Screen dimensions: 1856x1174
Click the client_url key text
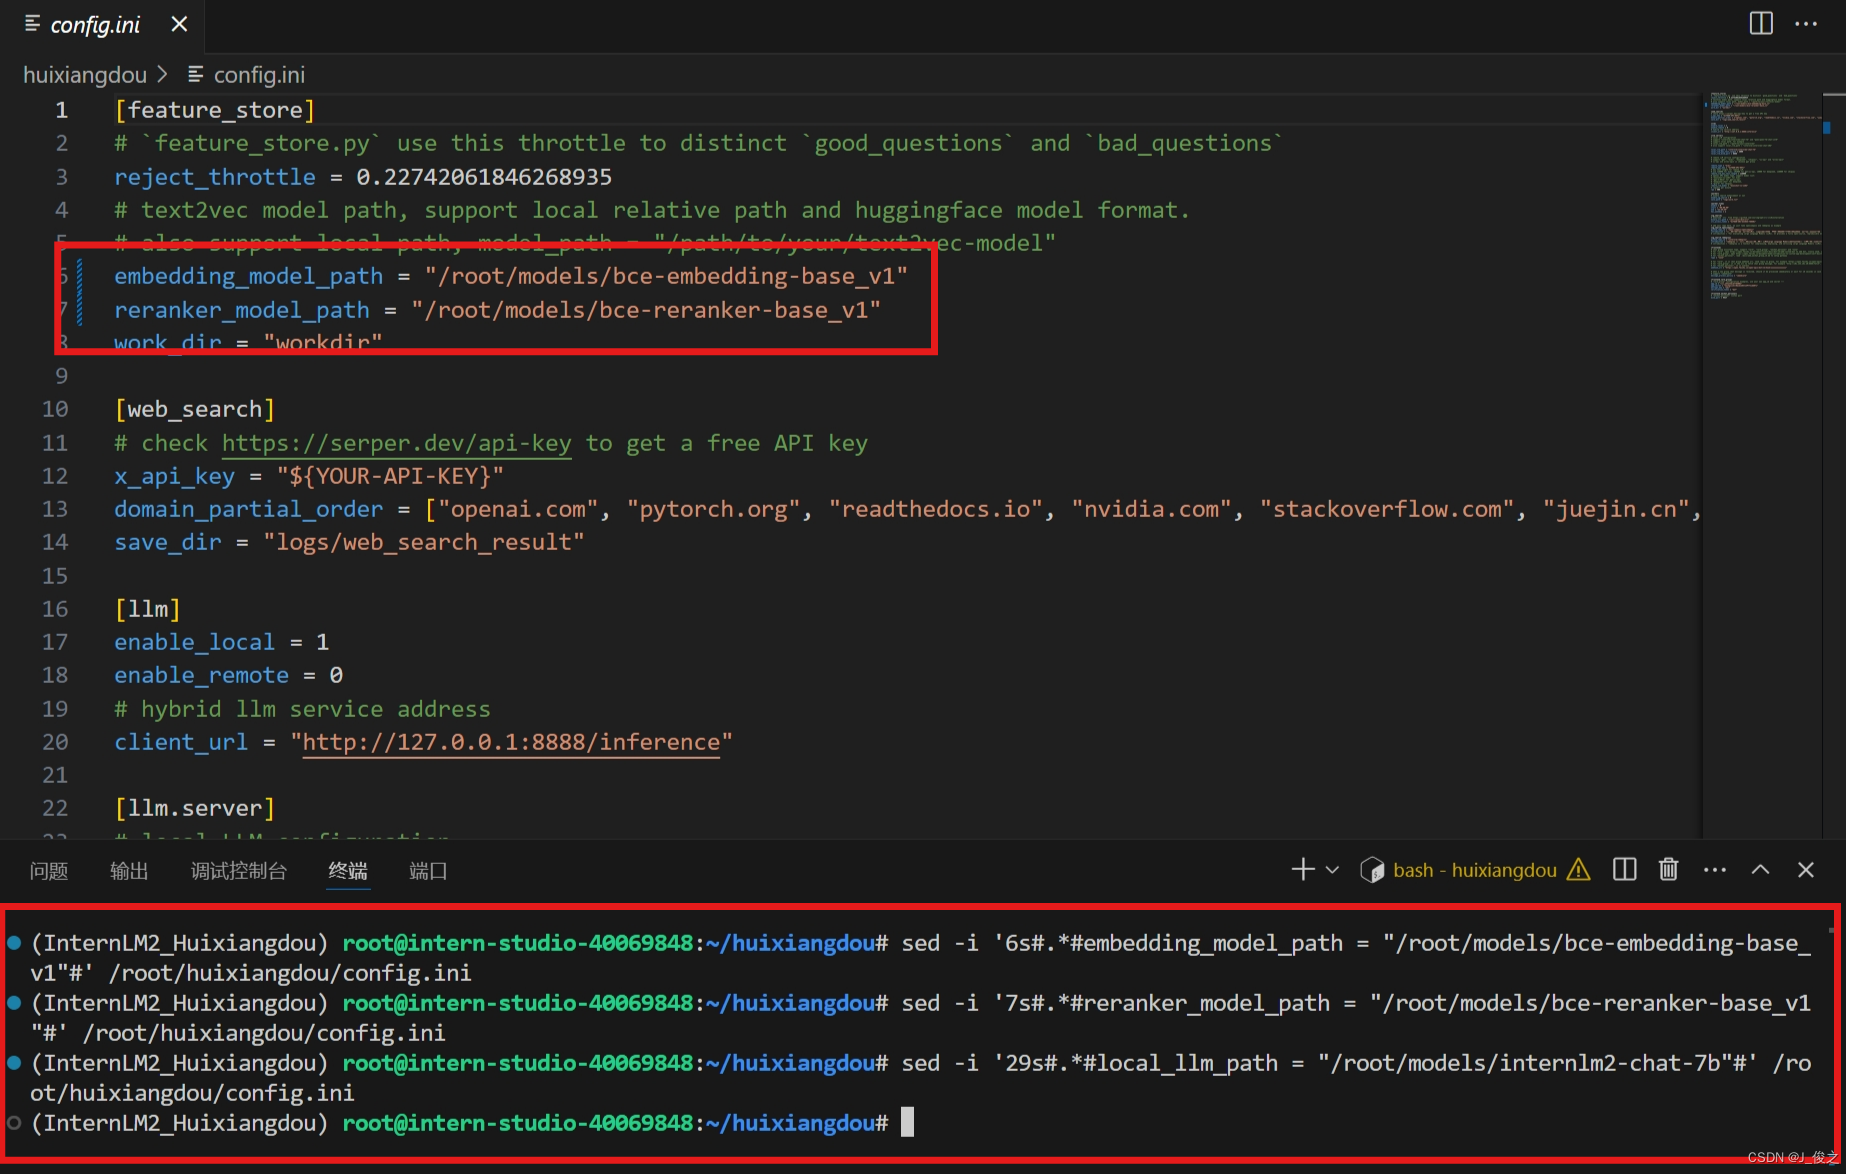point(181,742)
